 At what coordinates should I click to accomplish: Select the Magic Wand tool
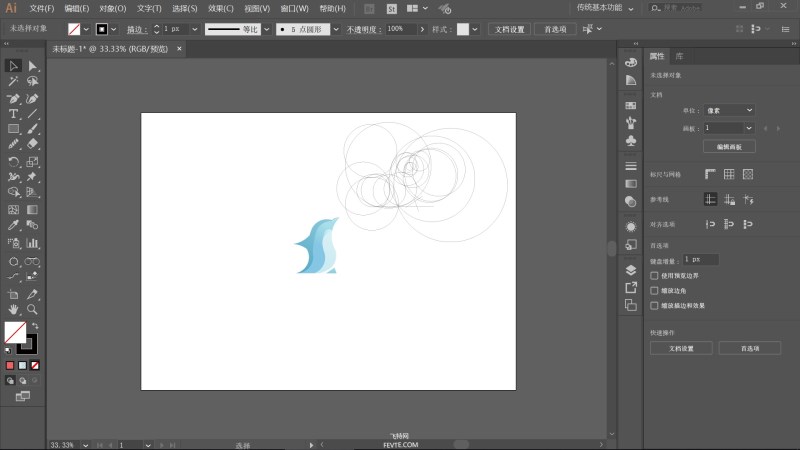(x=13, y=81)
